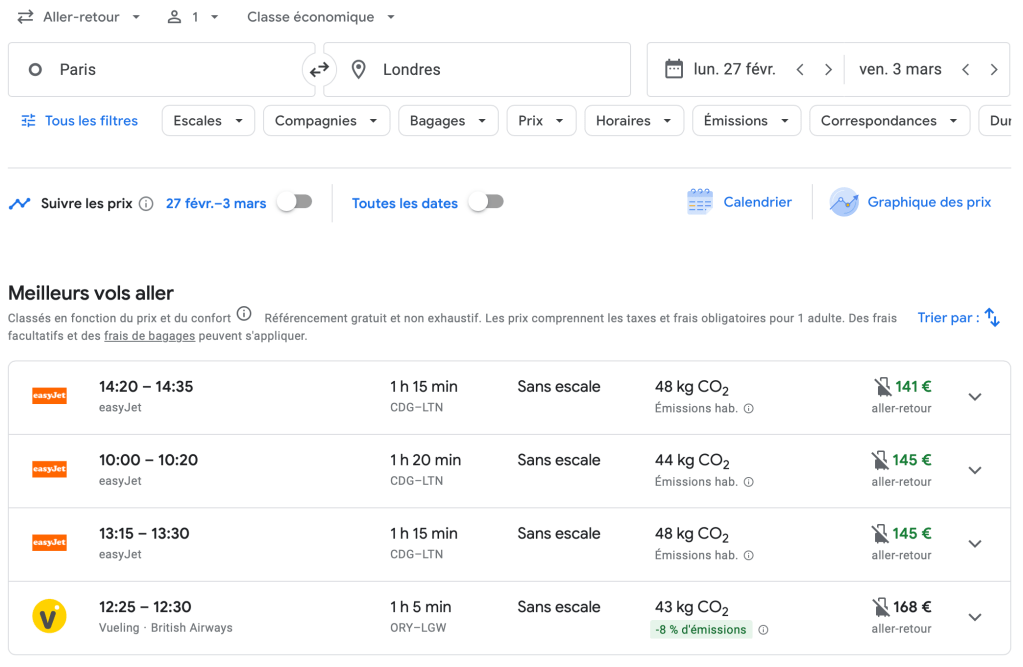Toggle the Toutes les dates switch

coord(485,202)
